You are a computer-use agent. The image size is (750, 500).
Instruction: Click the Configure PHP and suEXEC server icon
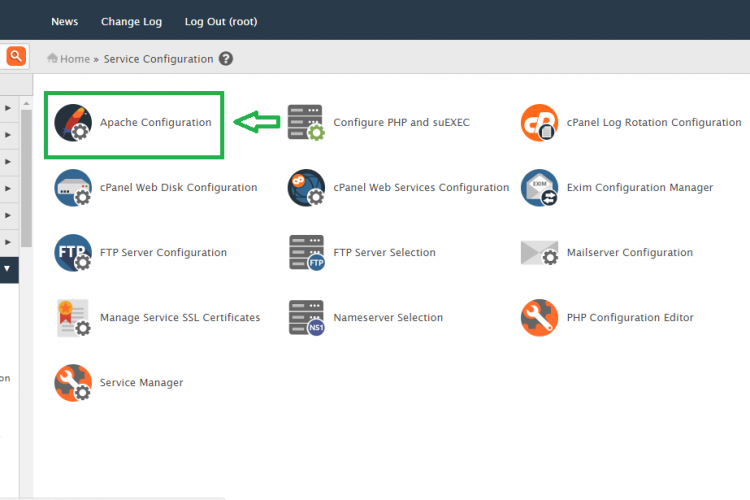pos(306,122)
